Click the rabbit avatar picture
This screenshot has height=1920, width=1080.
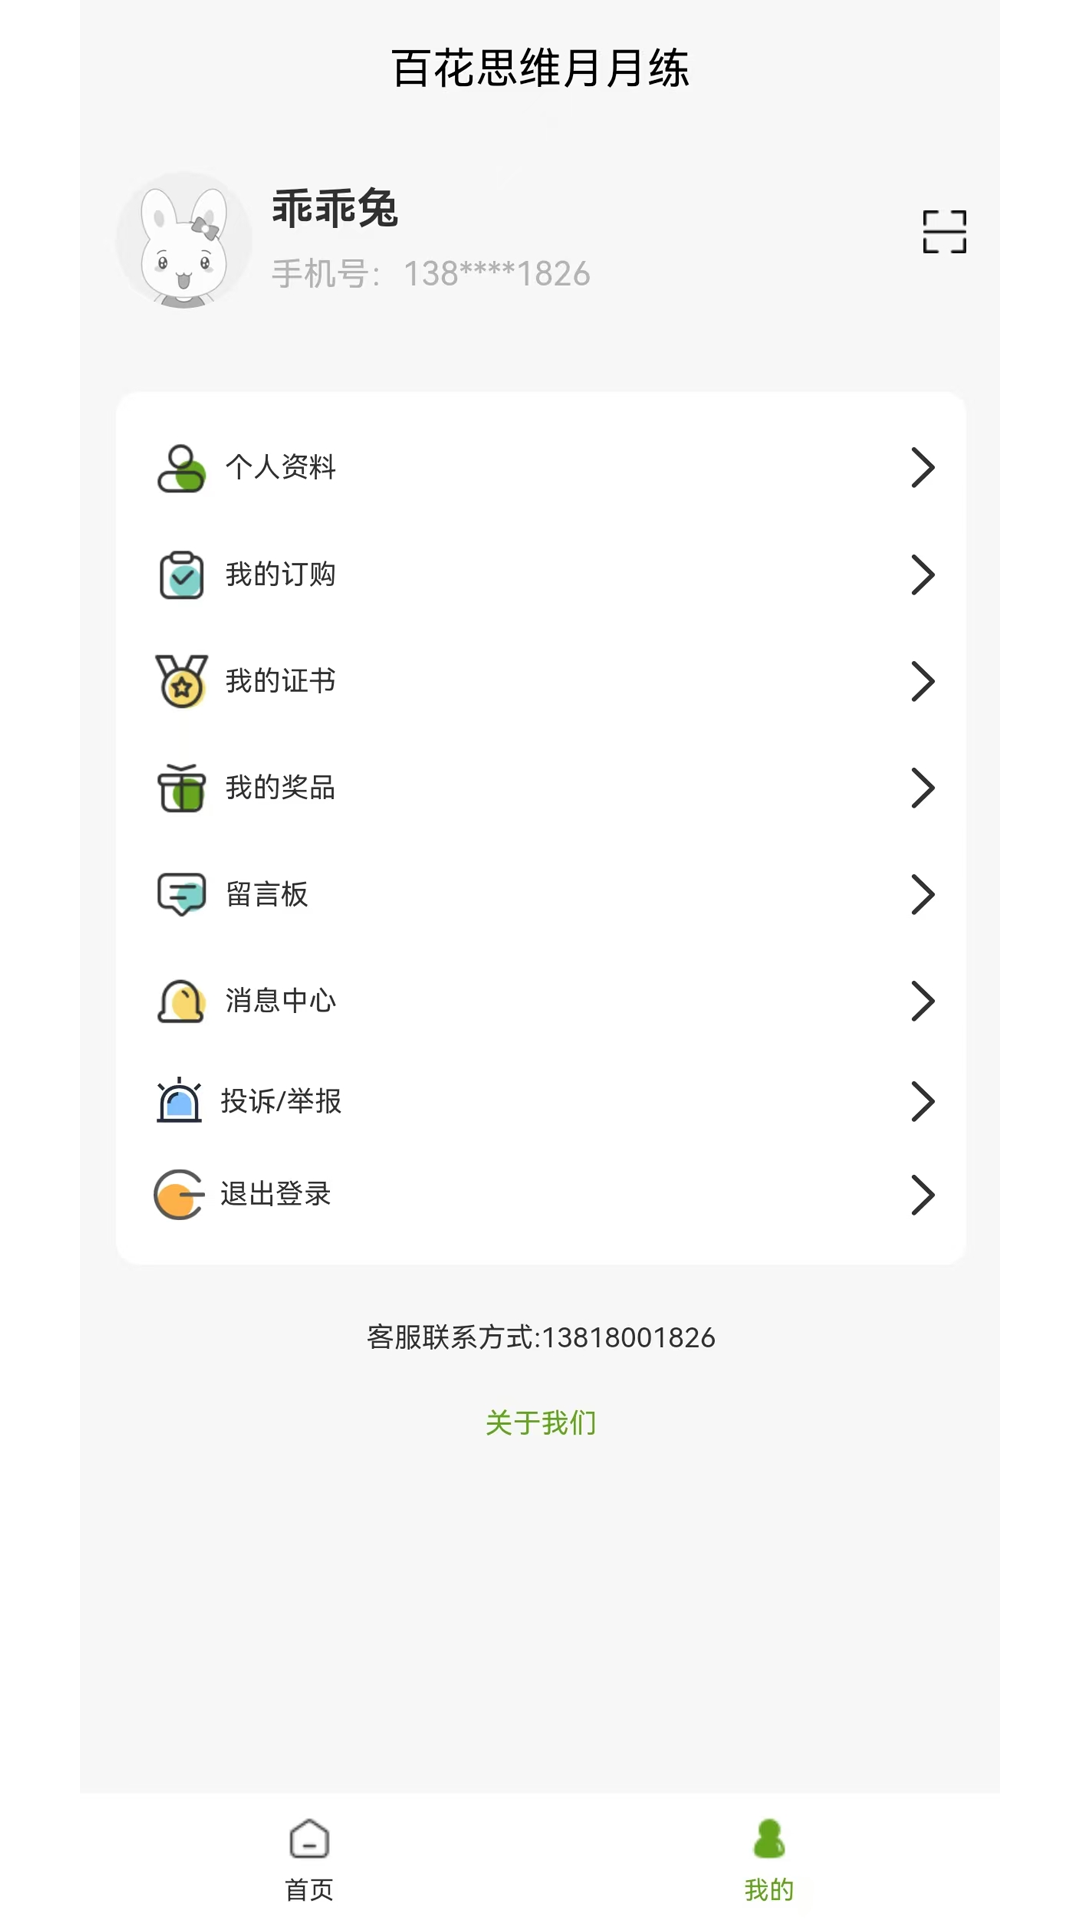[x=184, y=240]
